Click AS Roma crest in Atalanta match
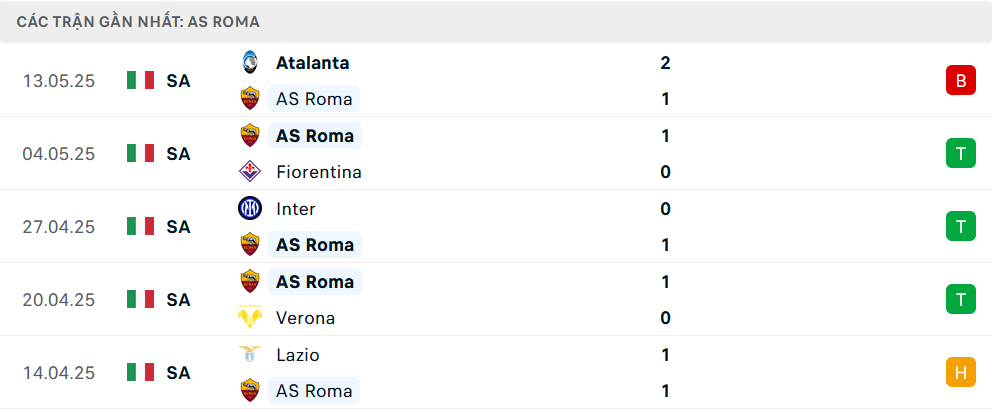This screenshot has width=992, height=412. pyautogui.click(x=249, y=98)
